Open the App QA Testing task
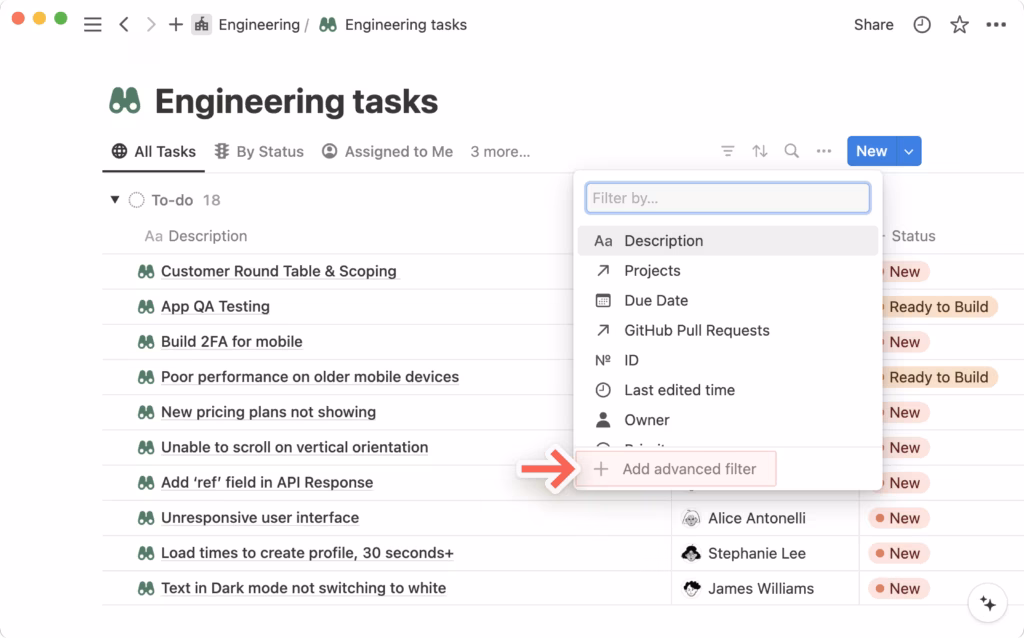The width and height of the screenshot is (1024, 638). point(215,307)
